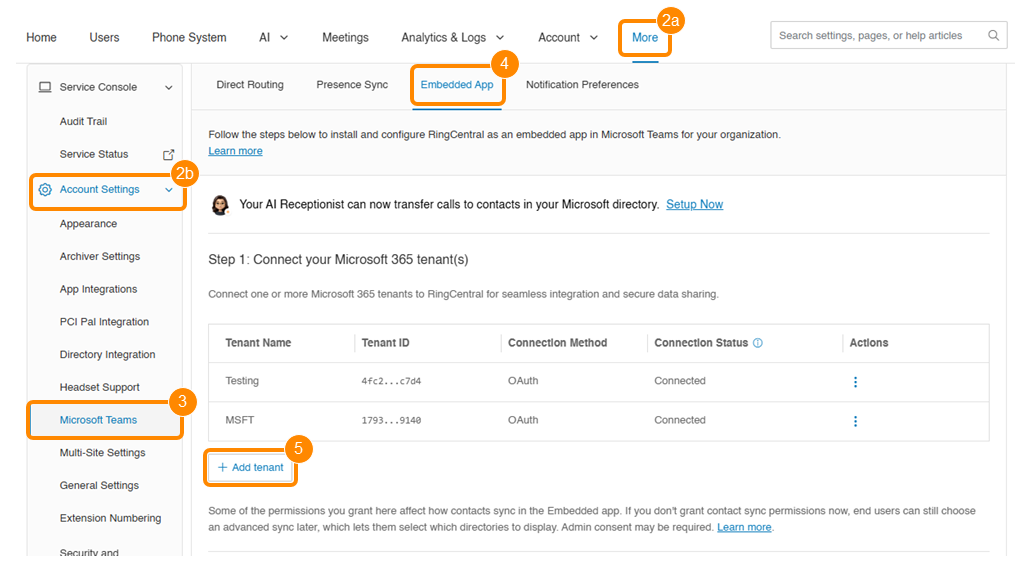This screenshot has width=1034, height=572.
Task: Open PCI Pal Integration in sidebar
Action: tap(104, 322)
